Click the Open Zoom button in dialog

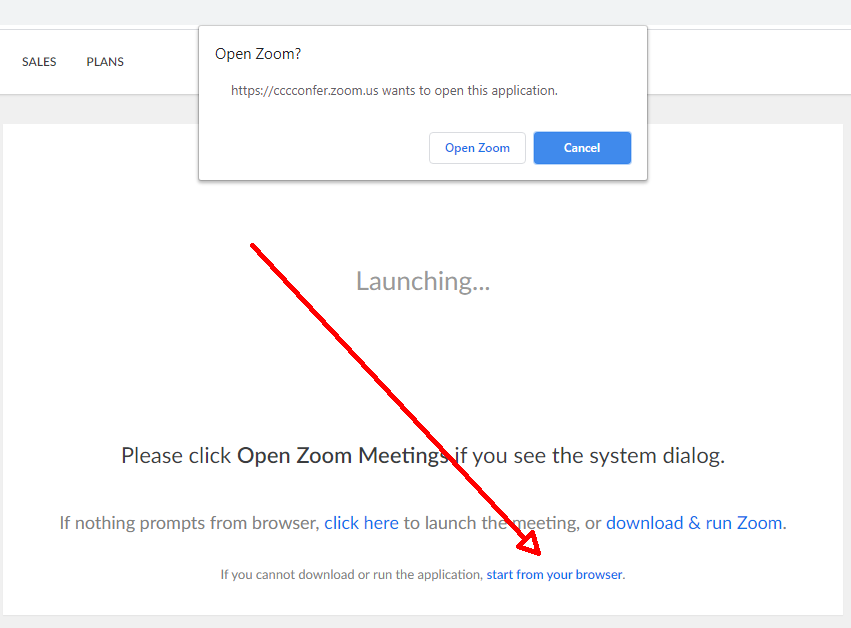point(477,148)
